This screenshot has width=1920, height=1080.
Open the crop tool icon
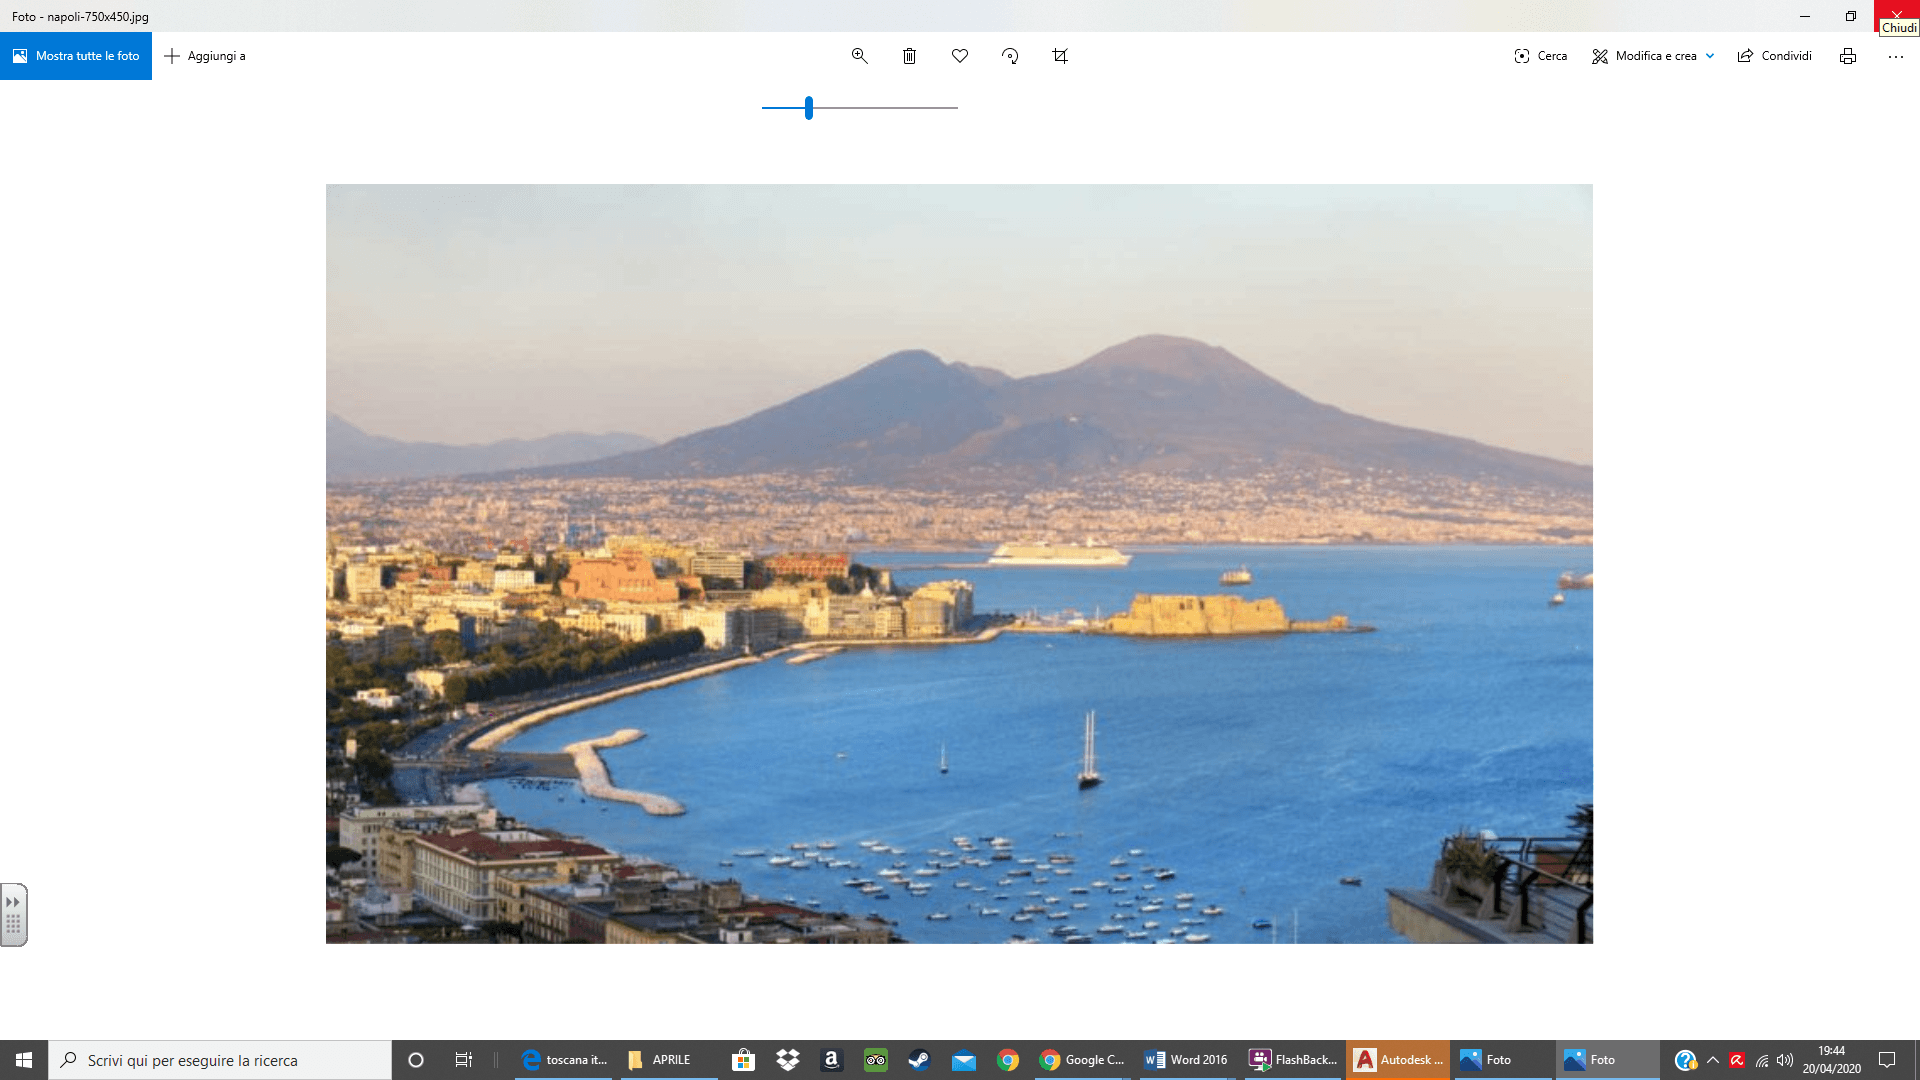click(x=1060, y=56)
